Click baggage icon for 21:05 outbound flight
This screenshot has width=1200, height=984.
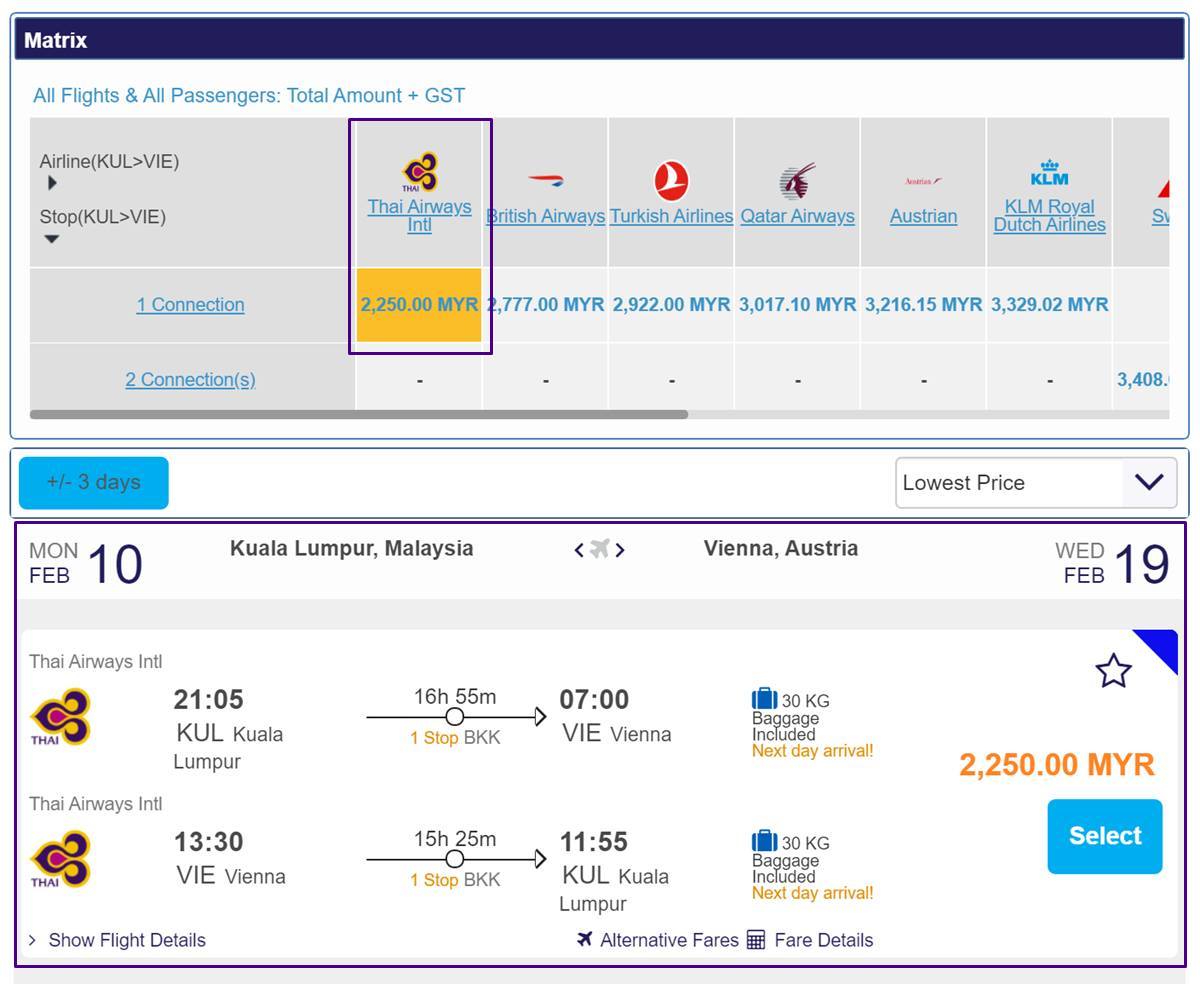point(764,698)
